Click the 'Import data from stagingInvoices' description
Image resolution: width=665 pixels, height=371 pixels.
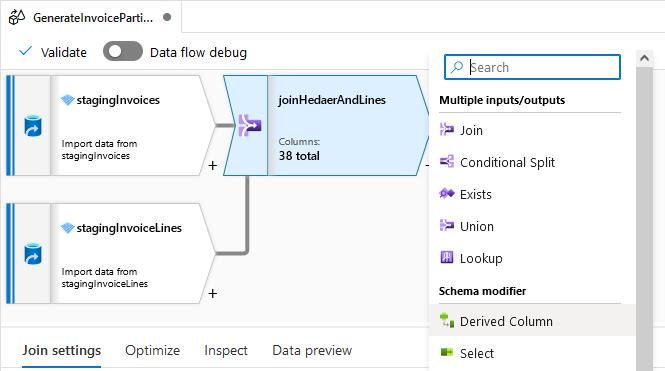[x=99, y=150]
